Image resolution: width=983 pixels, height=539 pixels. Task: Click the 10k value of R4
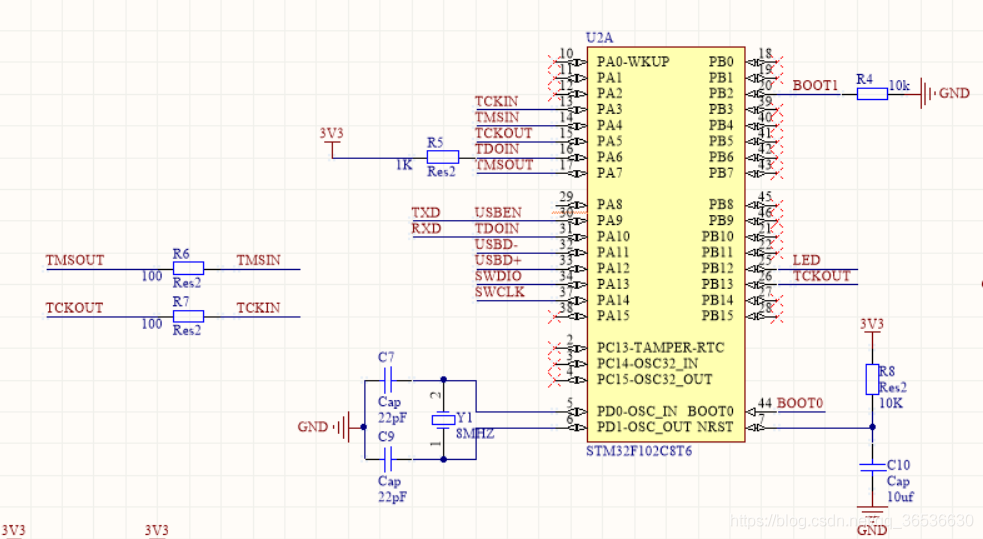899,86
